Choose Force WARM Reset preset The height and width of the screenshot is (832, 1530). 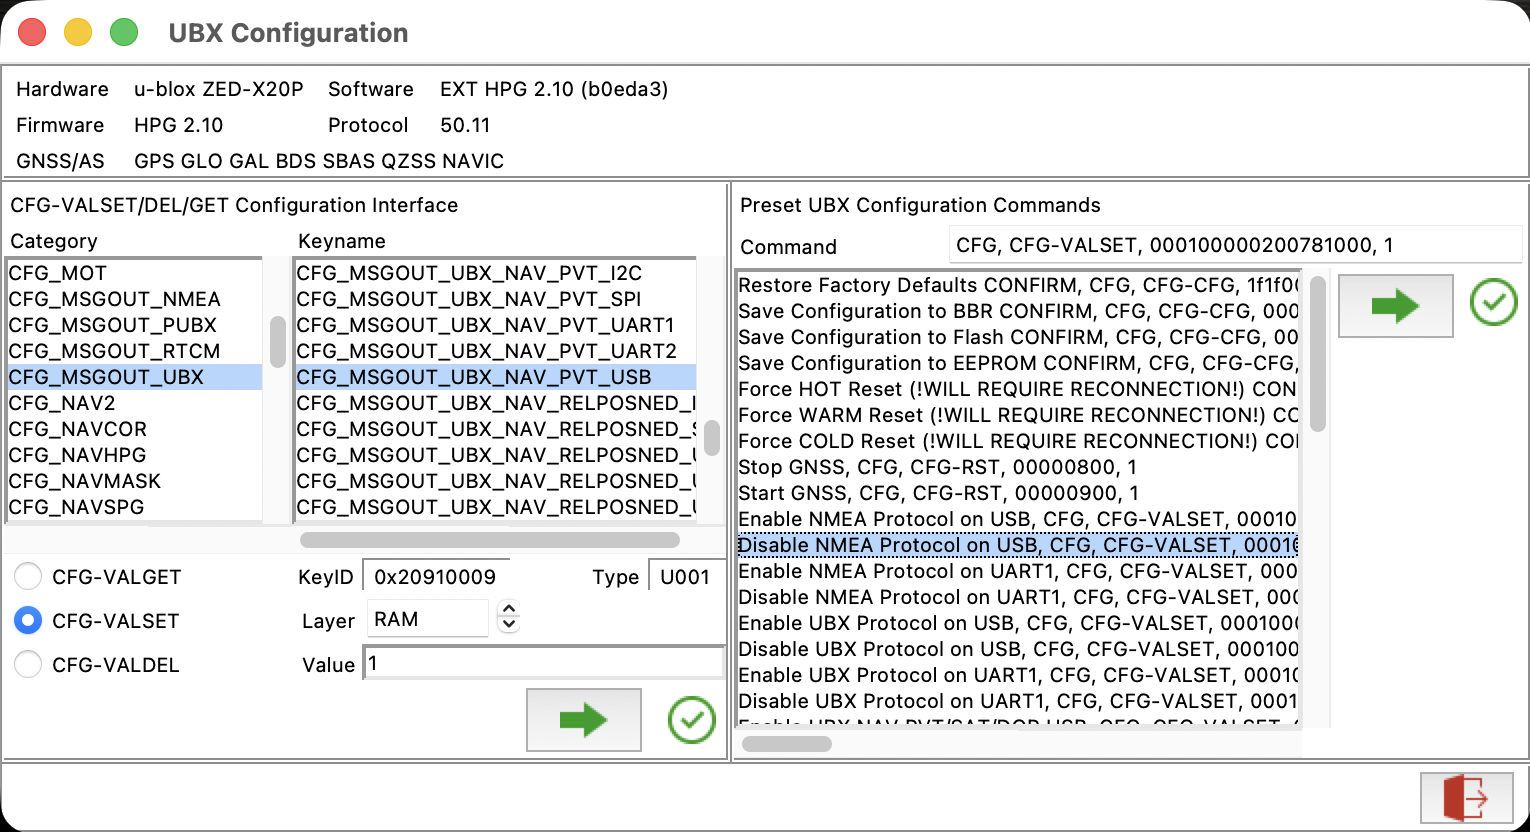point(1018,415)
